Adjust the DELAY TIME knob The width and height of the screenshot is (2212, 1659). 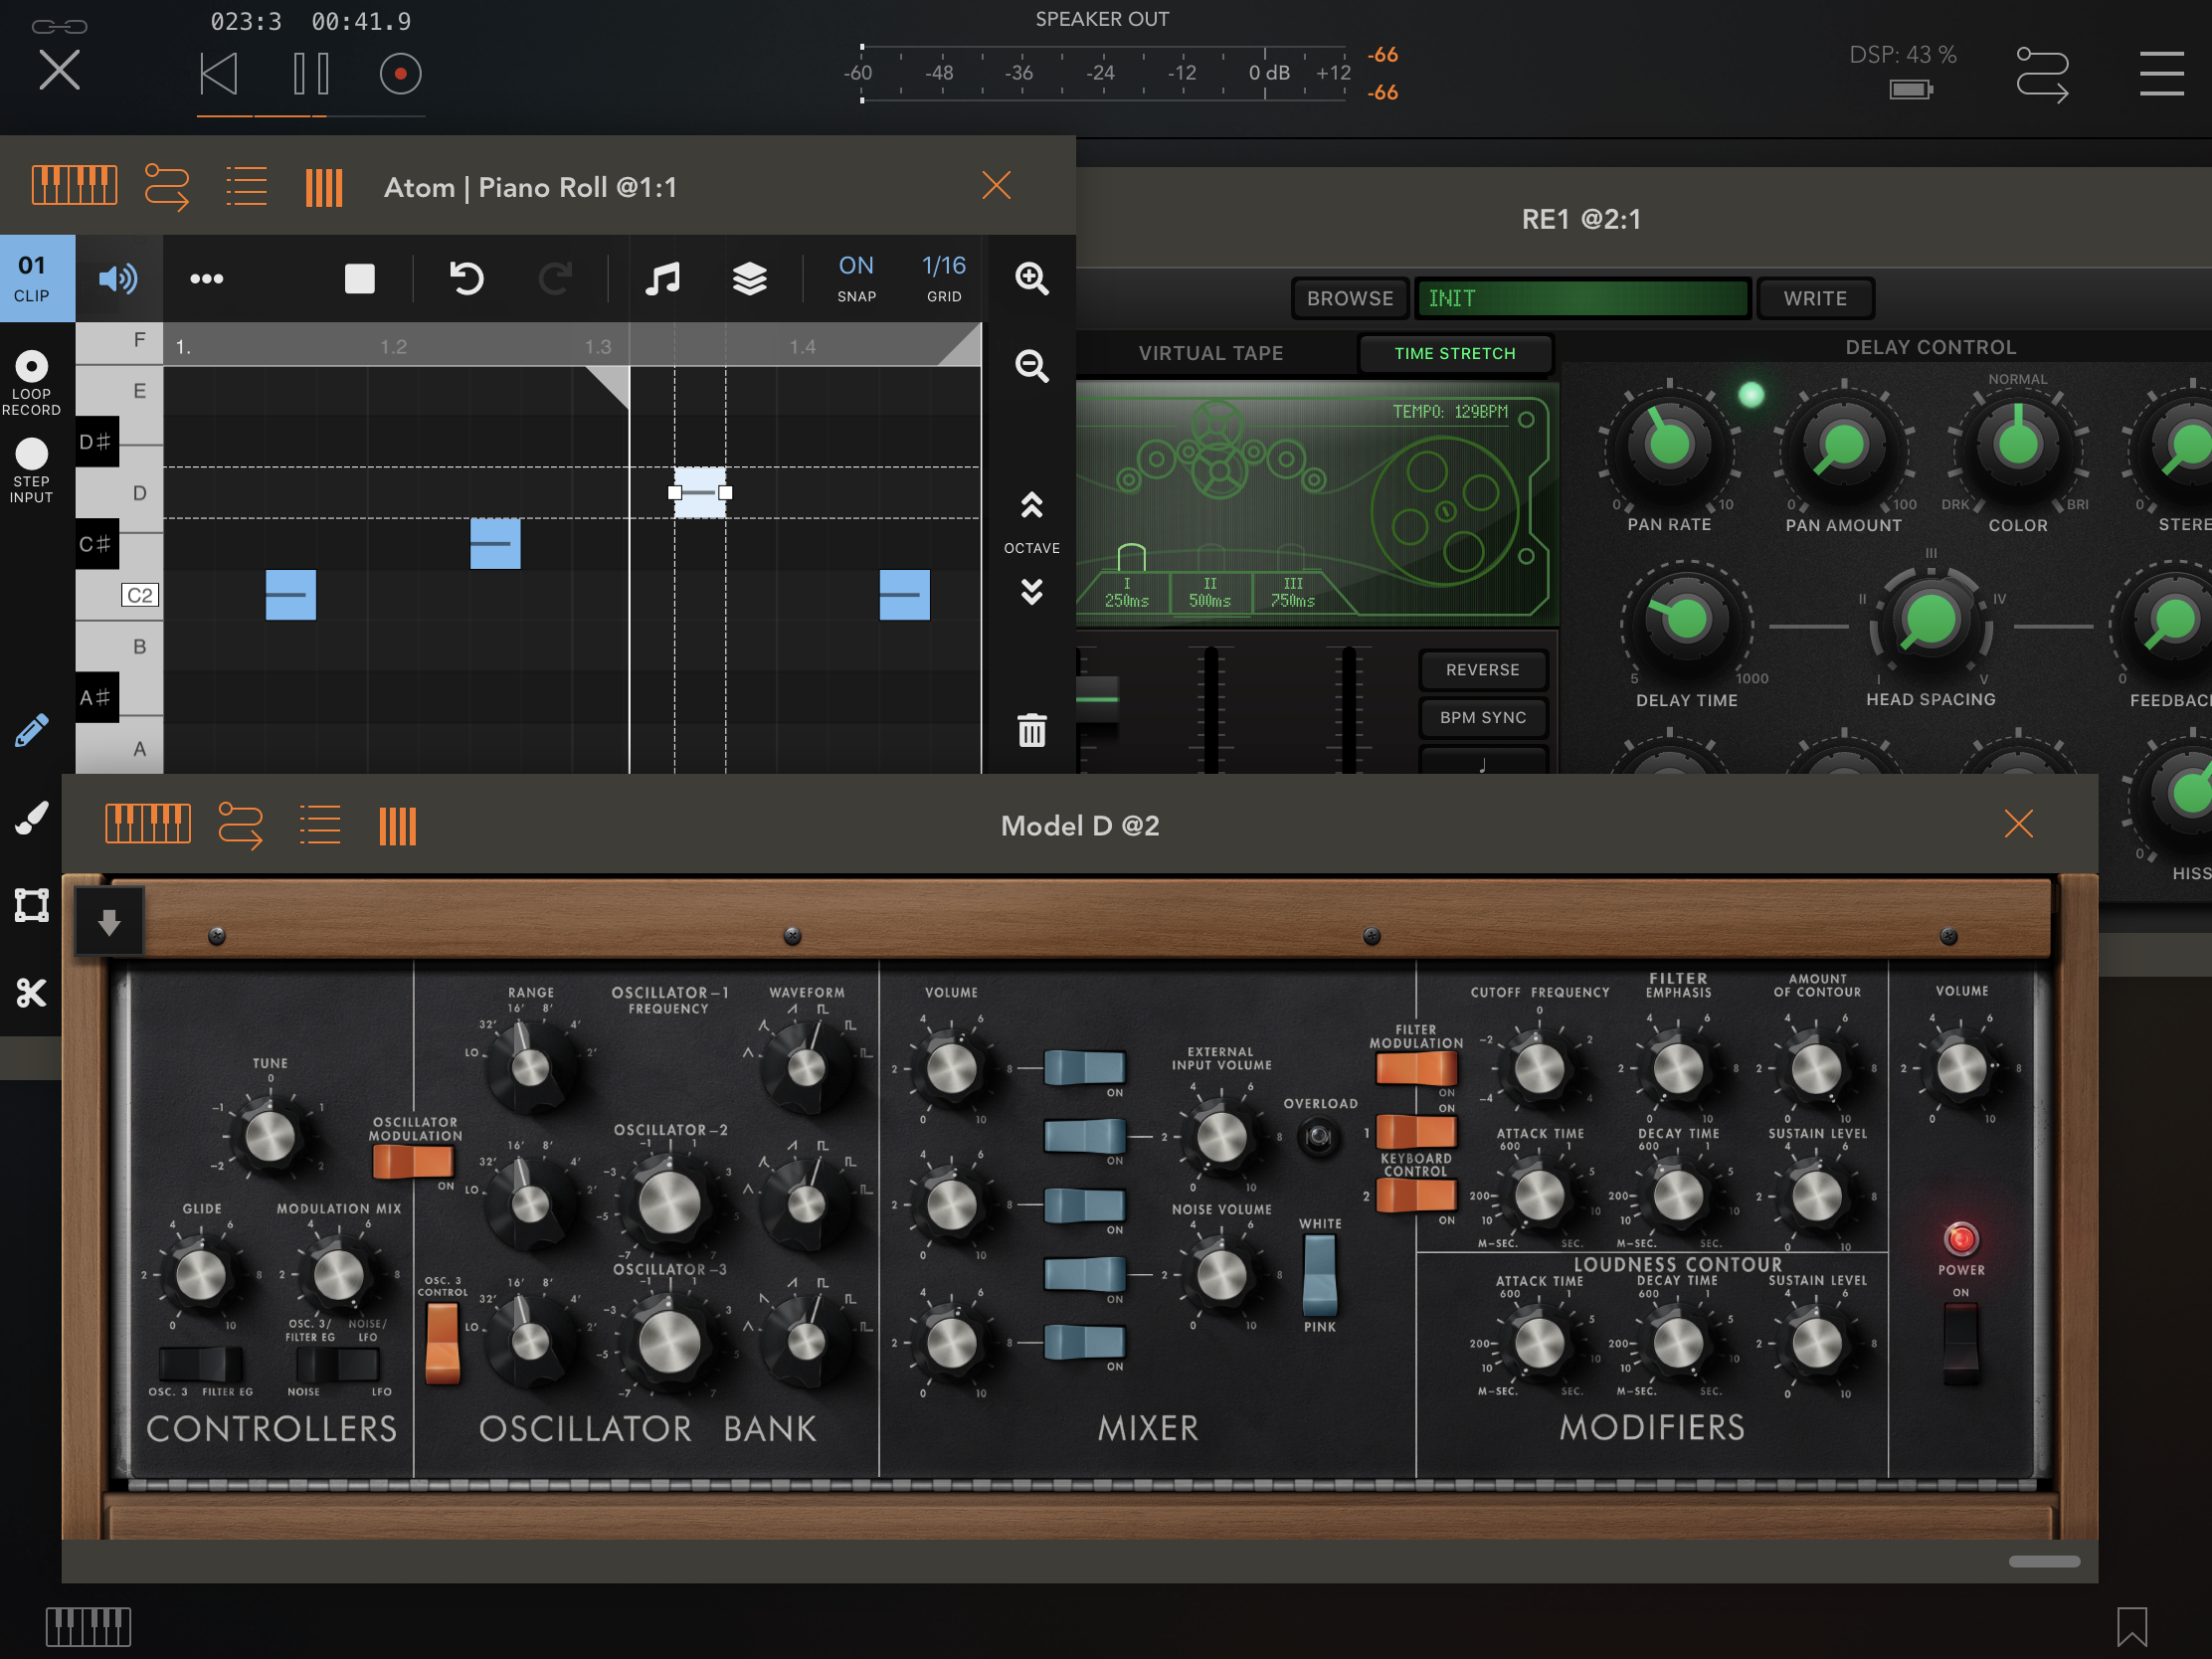coord(1687,620)
